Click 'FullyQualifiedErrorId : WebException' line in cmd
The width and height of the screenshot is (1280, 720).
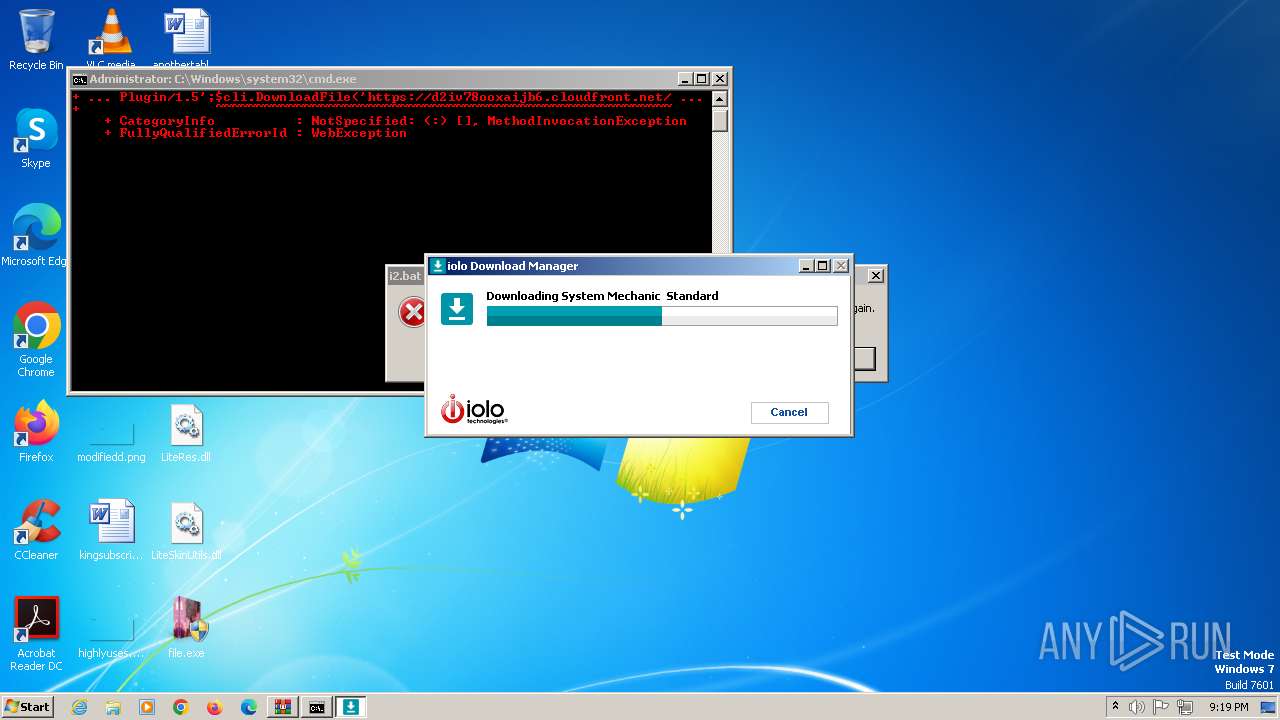point(263,133)
